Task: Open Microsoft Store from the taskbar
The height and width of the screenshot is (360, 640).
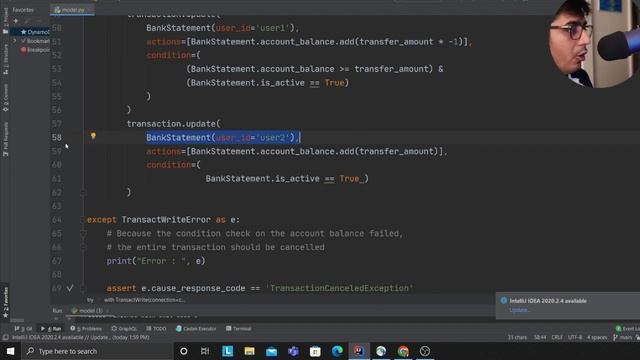Action: [315, 351]
